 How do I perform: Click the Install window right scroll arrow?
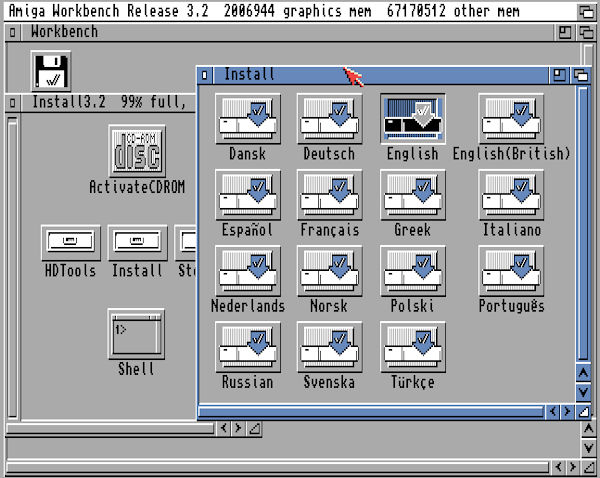click(567, 411)
